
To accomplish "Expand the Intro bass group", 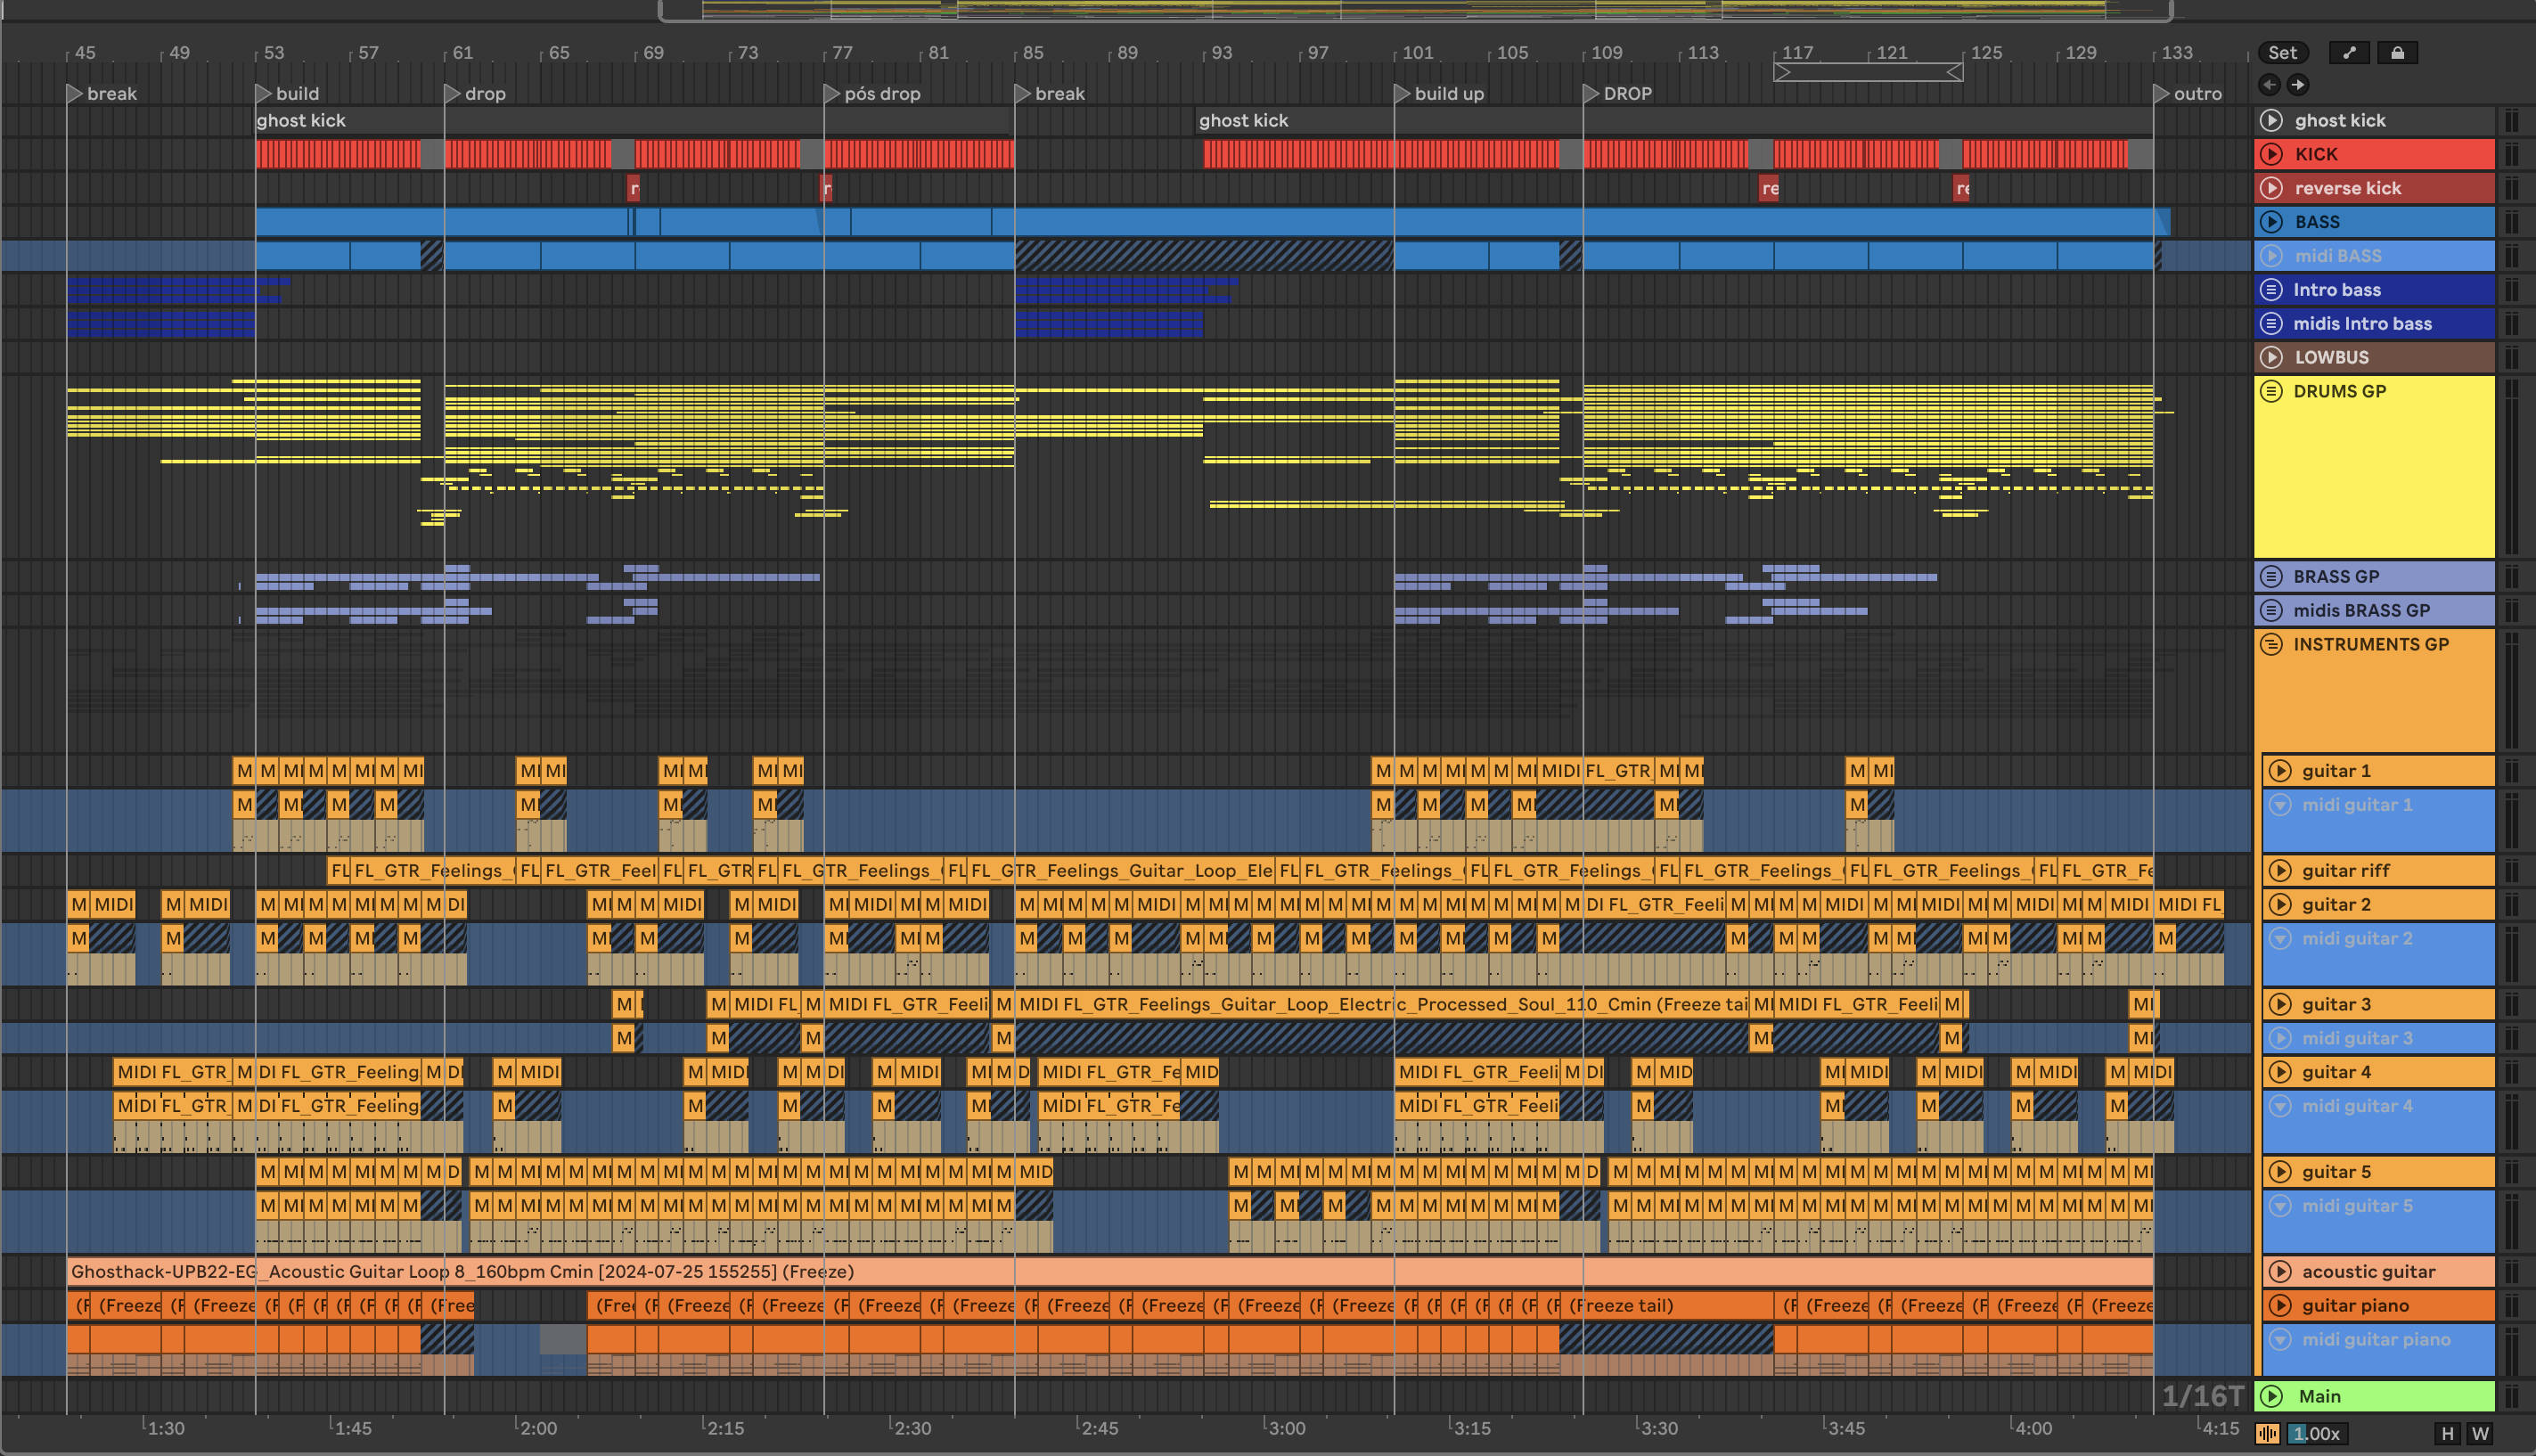I will 2272,290.
